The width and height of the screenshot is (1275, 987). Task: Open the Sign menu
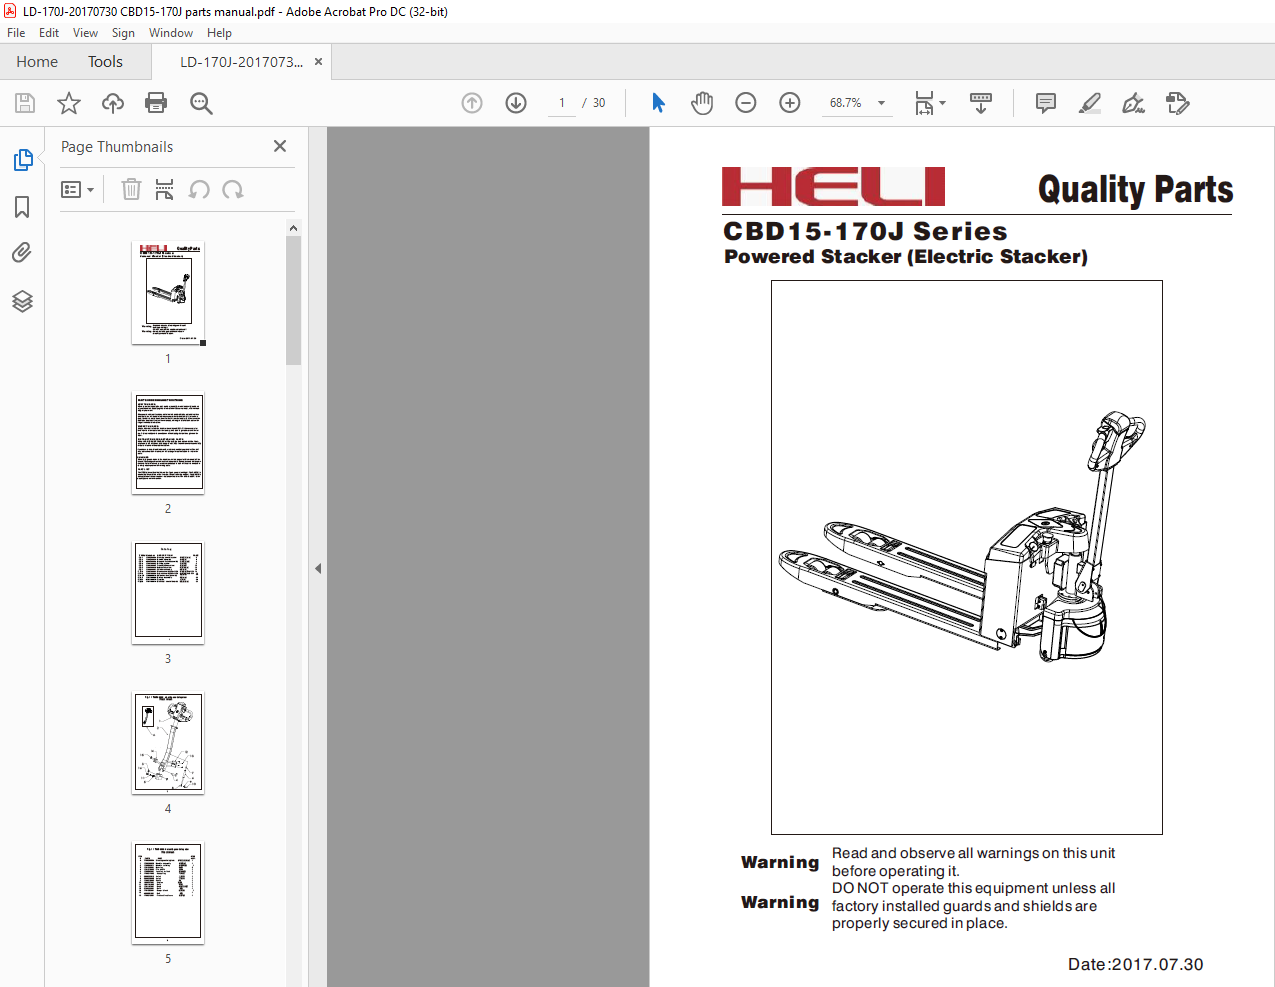(123, 33)
